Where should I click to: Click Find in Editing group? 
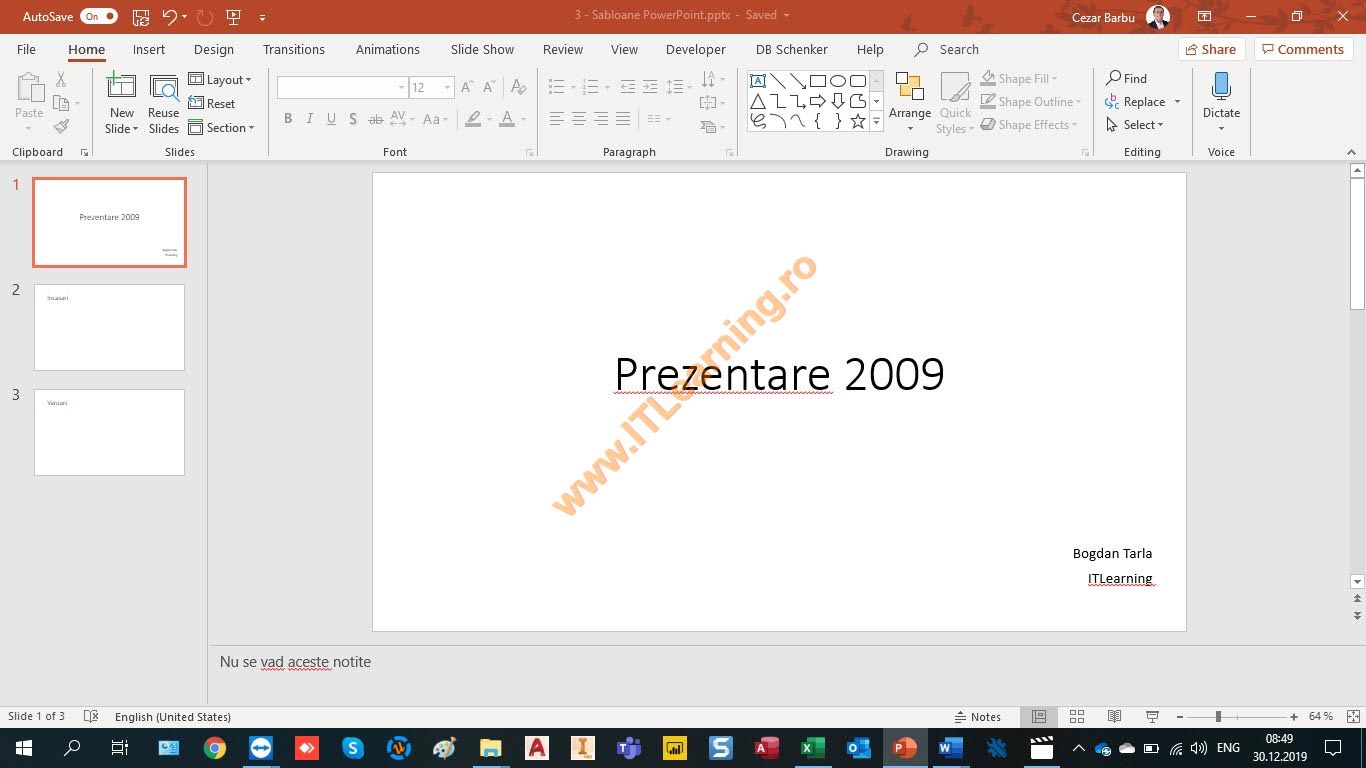[1127, 78]
